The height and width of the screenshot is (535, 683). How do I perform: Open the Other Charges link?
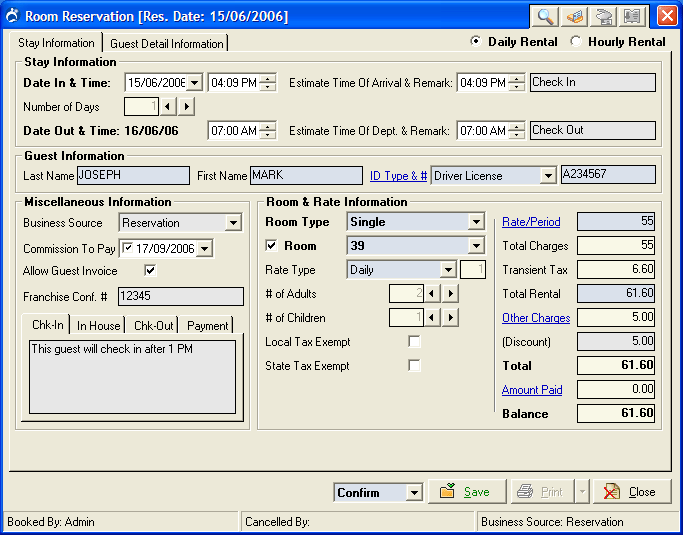pyautogui.click(x=536, y=318)
